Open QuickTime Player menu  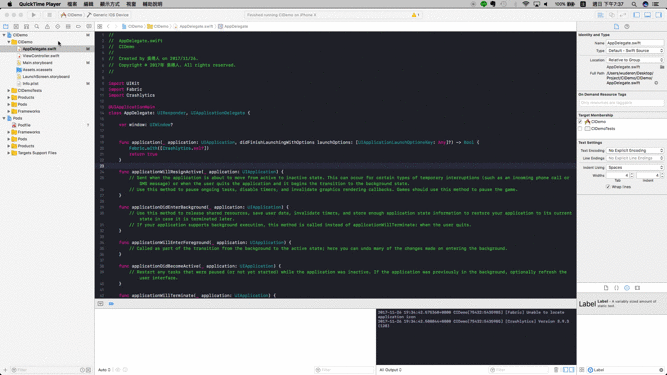pos(40,4)
